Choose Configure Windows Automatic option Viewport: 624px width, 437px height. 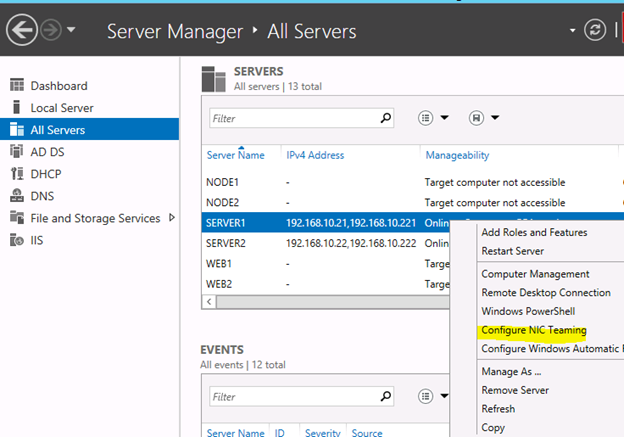[x=552, y=349]
